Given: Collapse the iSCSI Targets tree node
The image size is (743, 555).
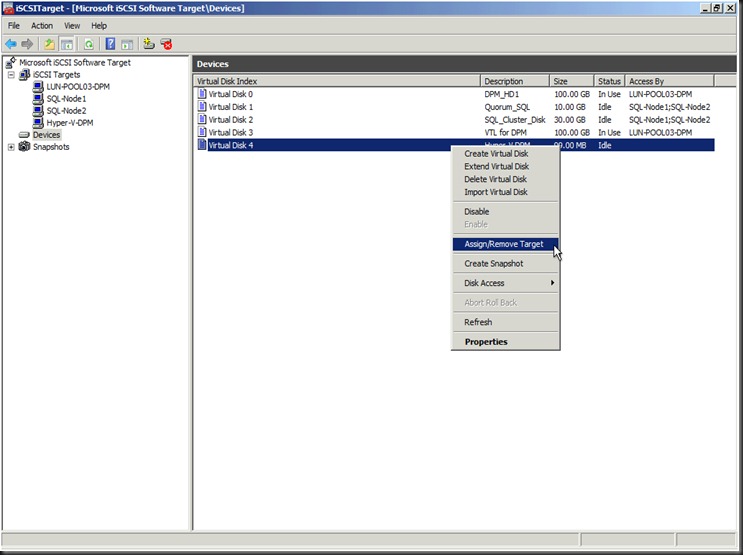Looking at the screenshot, I should point(11,75).
